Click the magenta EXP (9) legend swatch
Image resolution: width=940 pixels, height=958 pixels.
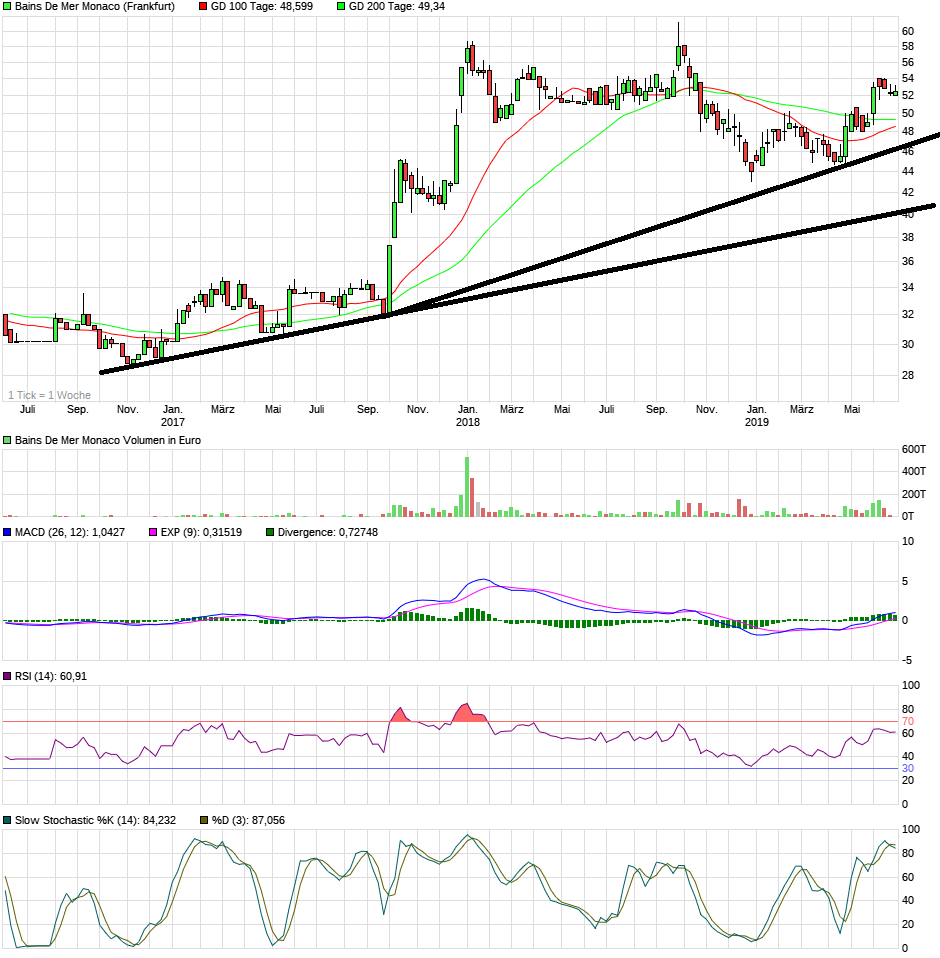click(153, 533)
